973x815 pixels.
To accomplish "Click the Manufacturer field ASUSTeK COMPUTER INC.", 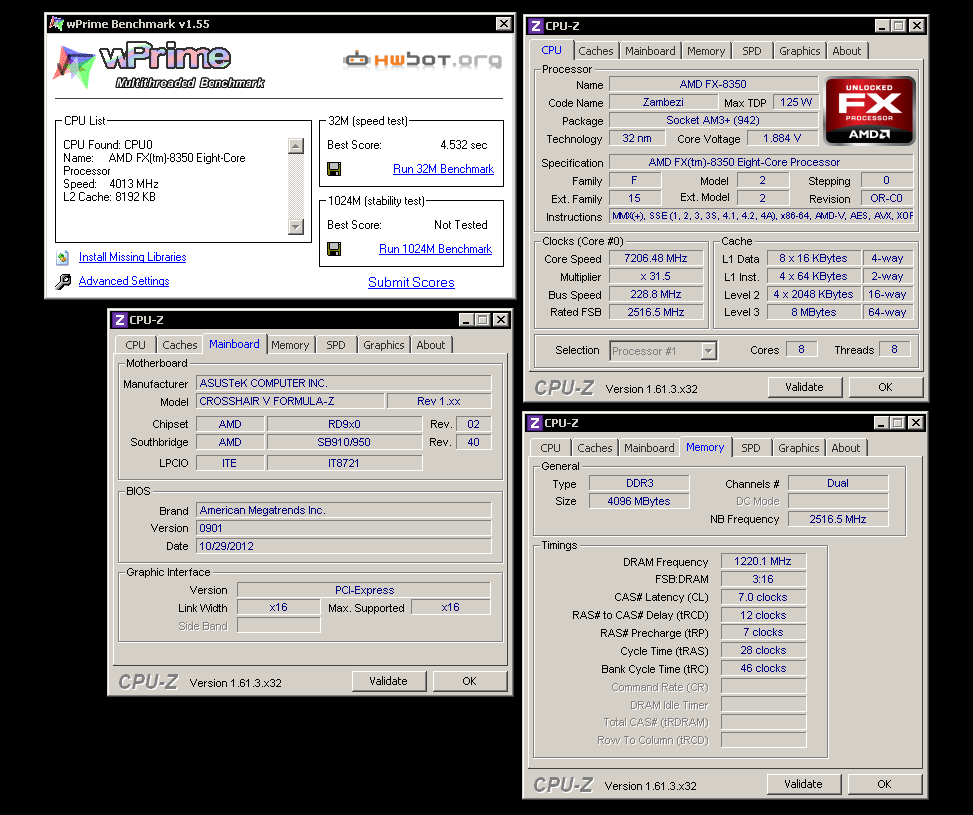I will [344, 383].
